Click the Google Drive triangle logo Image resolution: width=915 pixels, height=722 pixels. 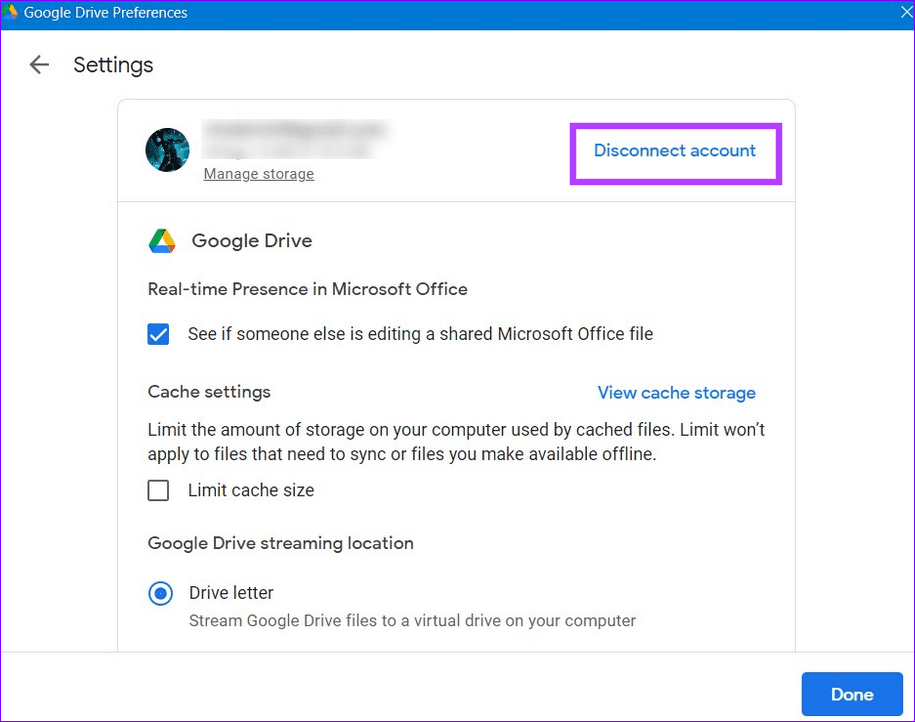(162, 240)
